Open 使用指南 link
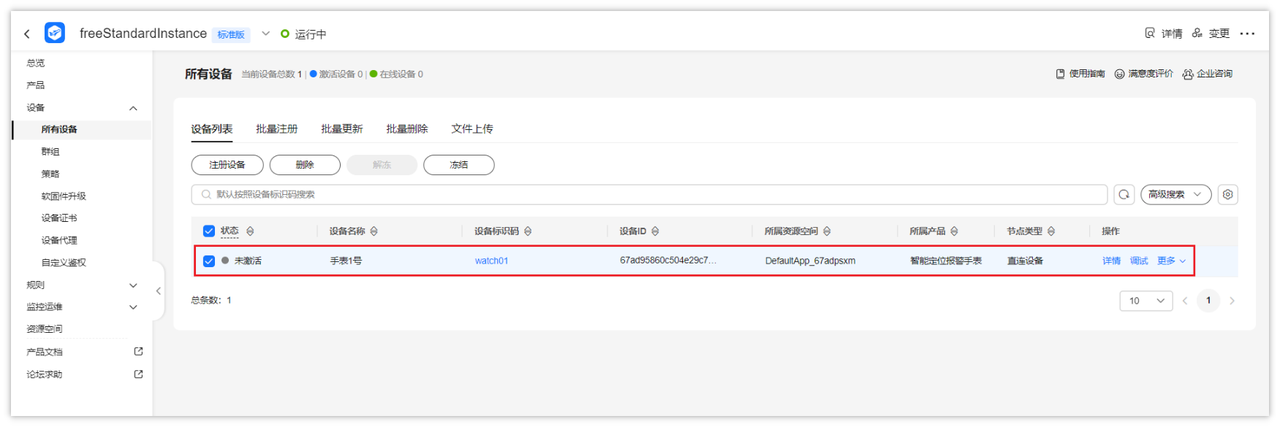This screenshot has height=427, width=1280. (1080, 74)
